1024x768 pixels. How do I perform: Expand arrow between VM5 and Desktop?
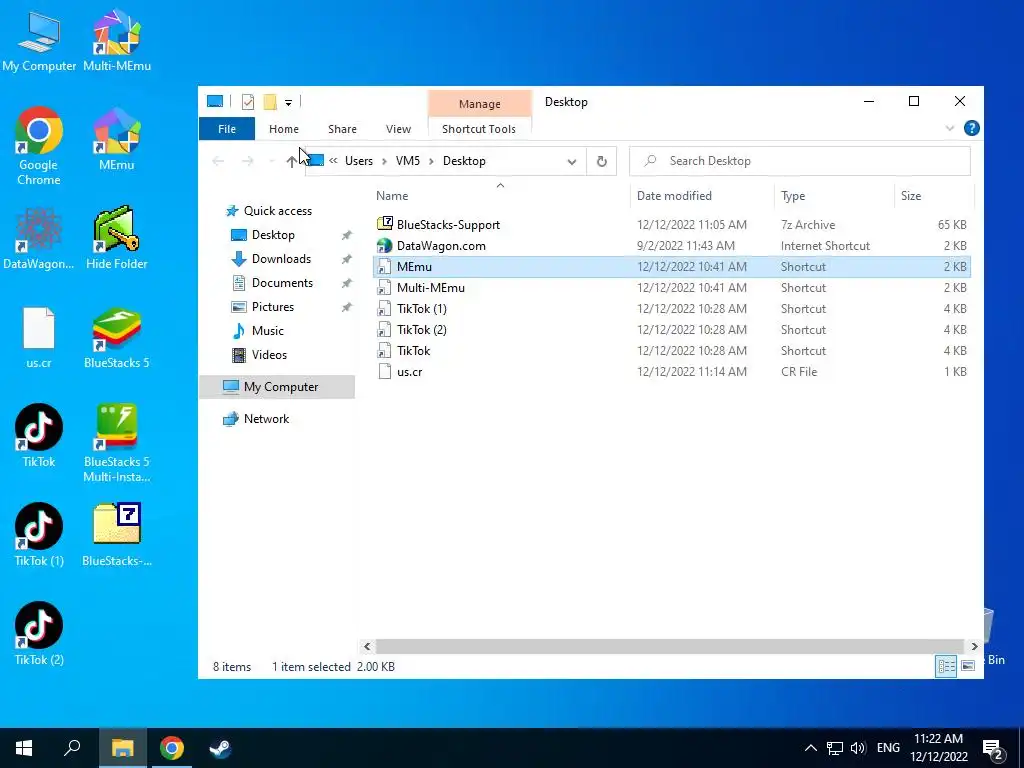coord(432,161)
